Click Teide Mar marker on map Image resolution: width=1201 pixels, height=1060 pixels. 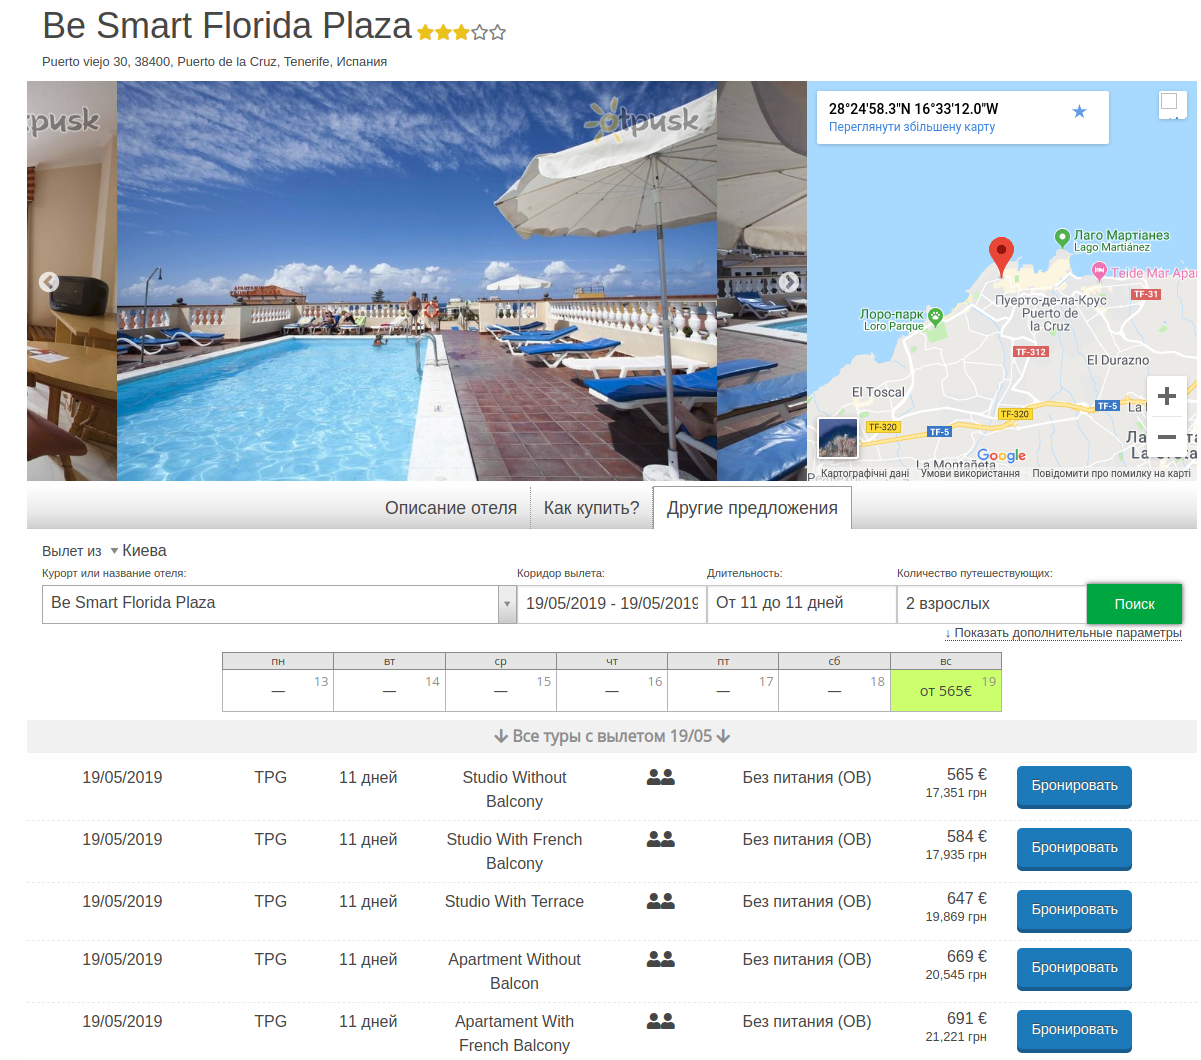click(x=1099, y=271)
